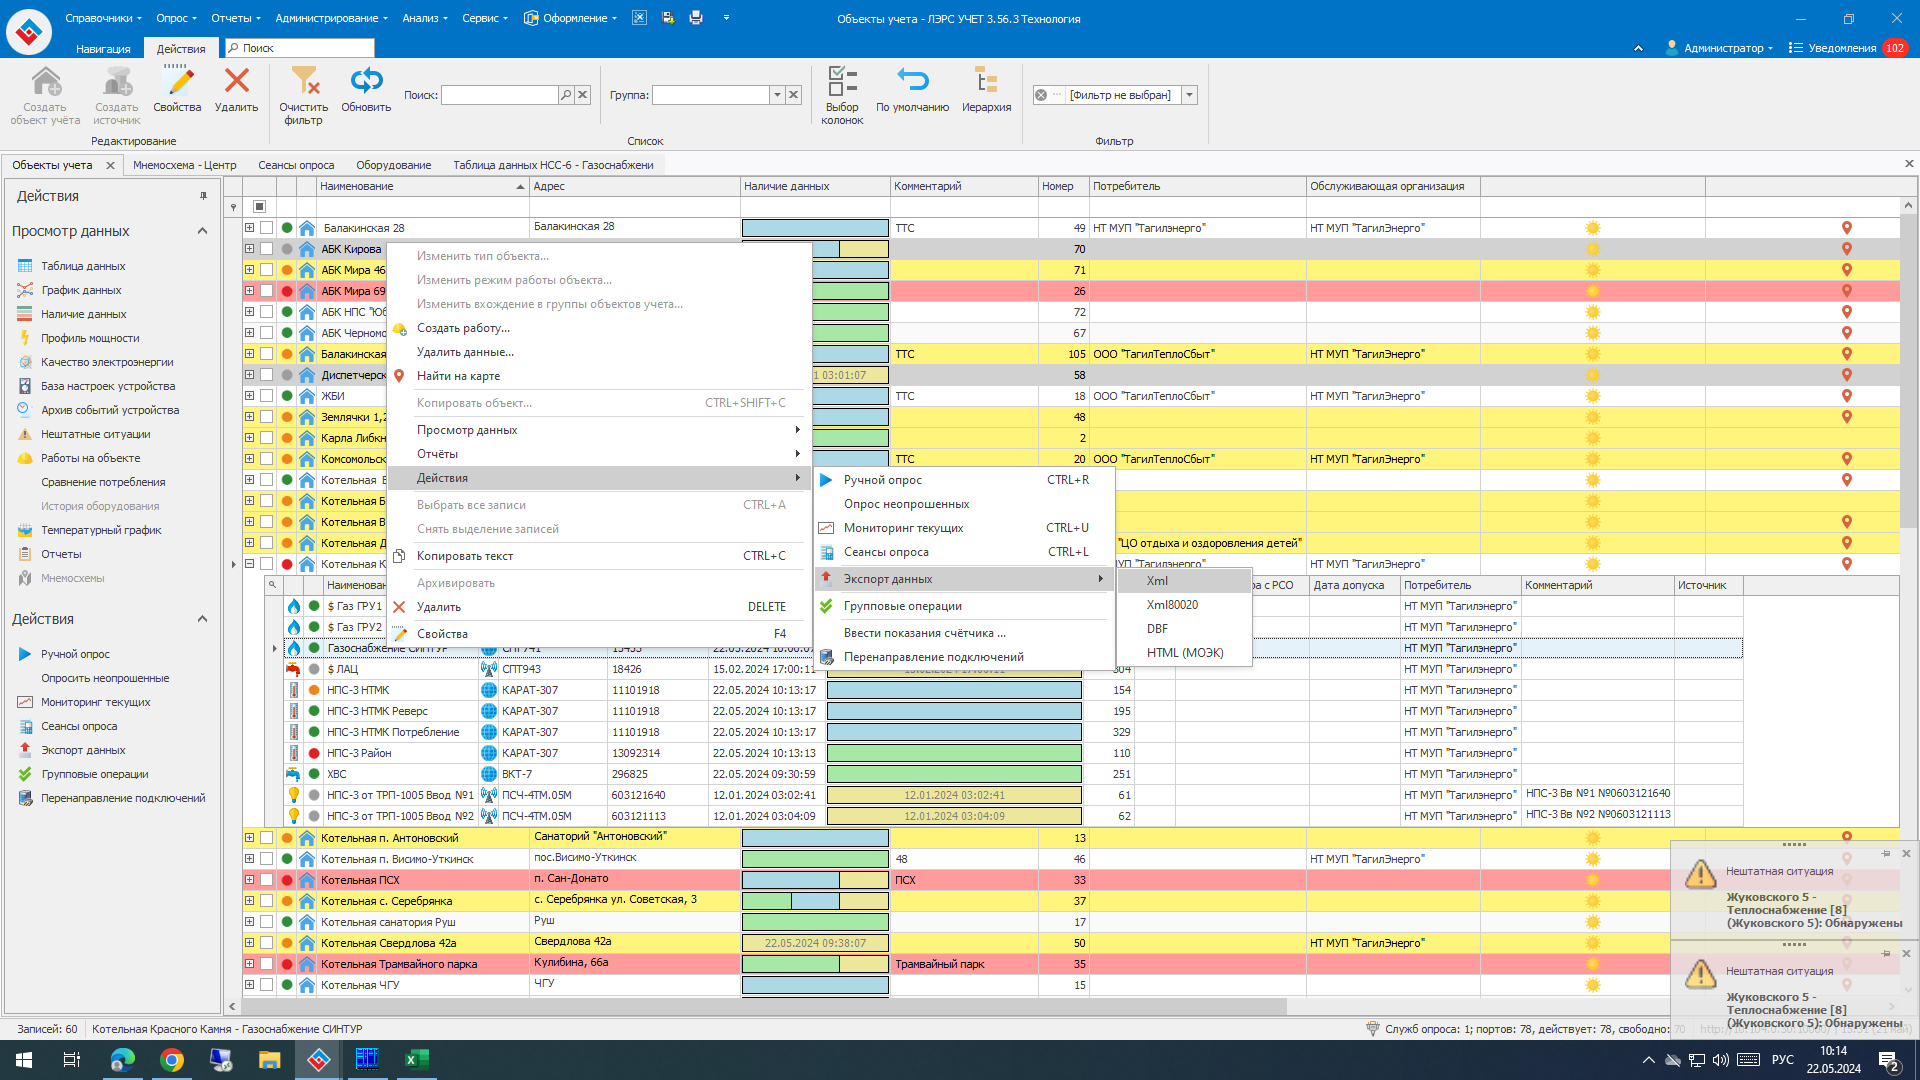Viewport: 1920px width, 1080px height.
Task: Expand tree node for Котельная п. Антоновский
Action: (x=249, y=838)
